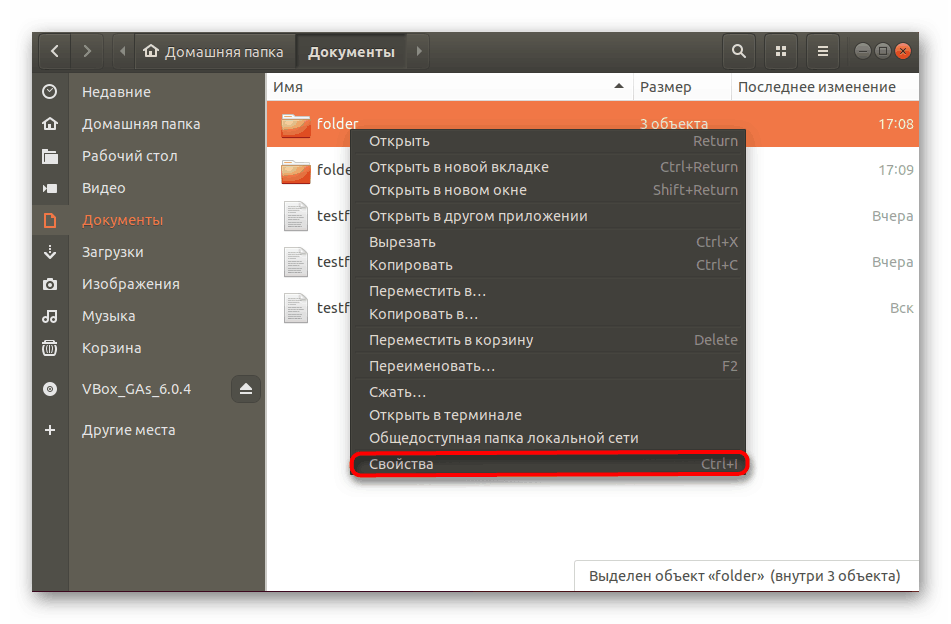
Task: Choose Переименовать… in the context menu
Action: tap(548, 366)
